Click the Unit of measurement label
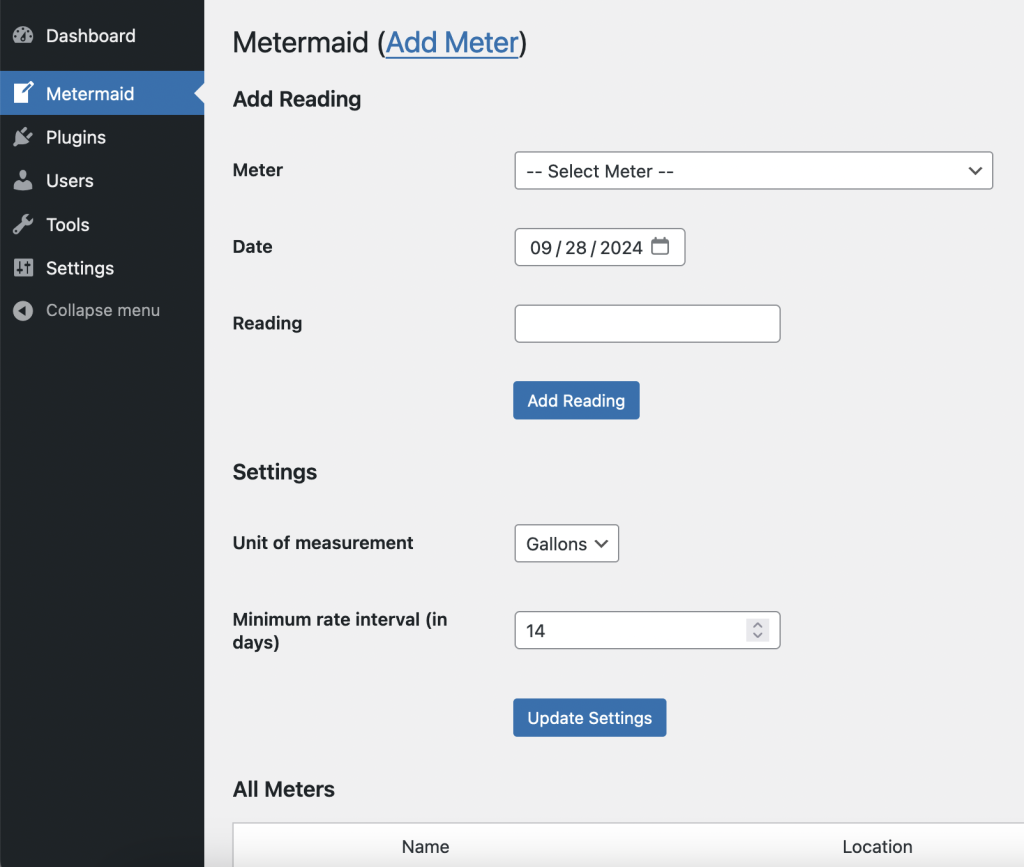The image size is (1024, 867). click(x=323, y=543)
